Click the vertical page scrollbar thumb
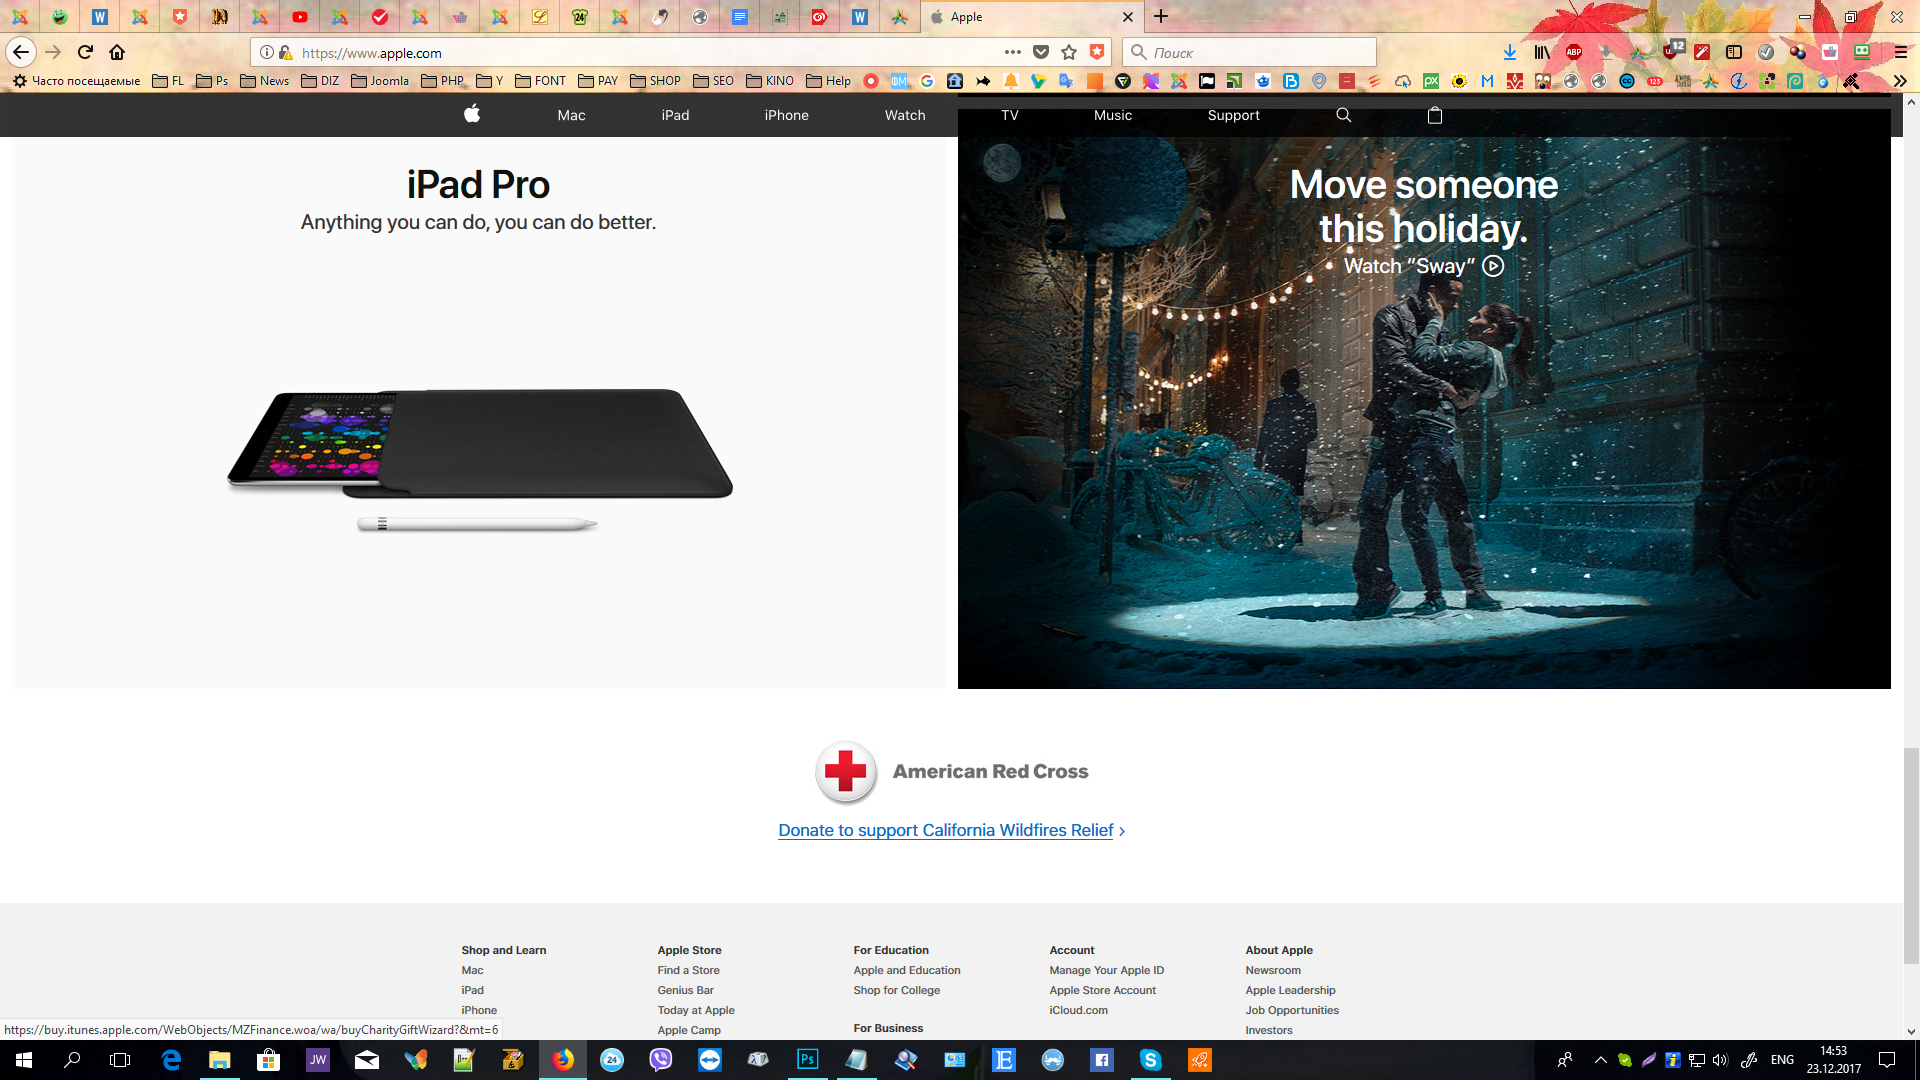This screenshot has width=1920, height=1080. coord(1911,855)
